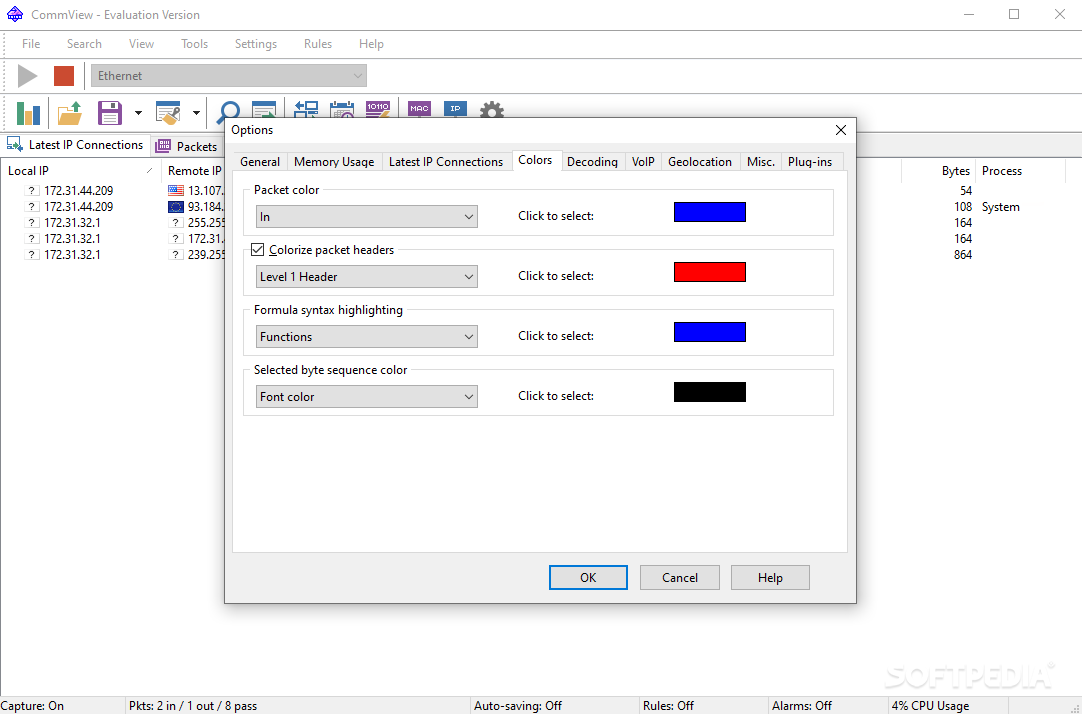Click the scheduler calendar icon
This screenshot has height=714, width=1082.
pyautogui.click(x=342, y=109)
